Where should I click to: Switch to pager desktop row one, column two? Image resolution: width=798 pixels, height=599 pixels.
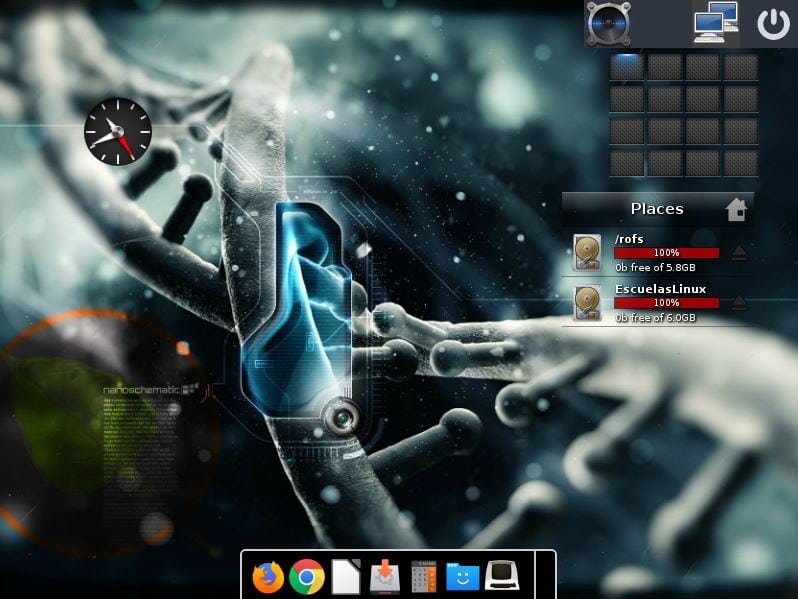665,67
